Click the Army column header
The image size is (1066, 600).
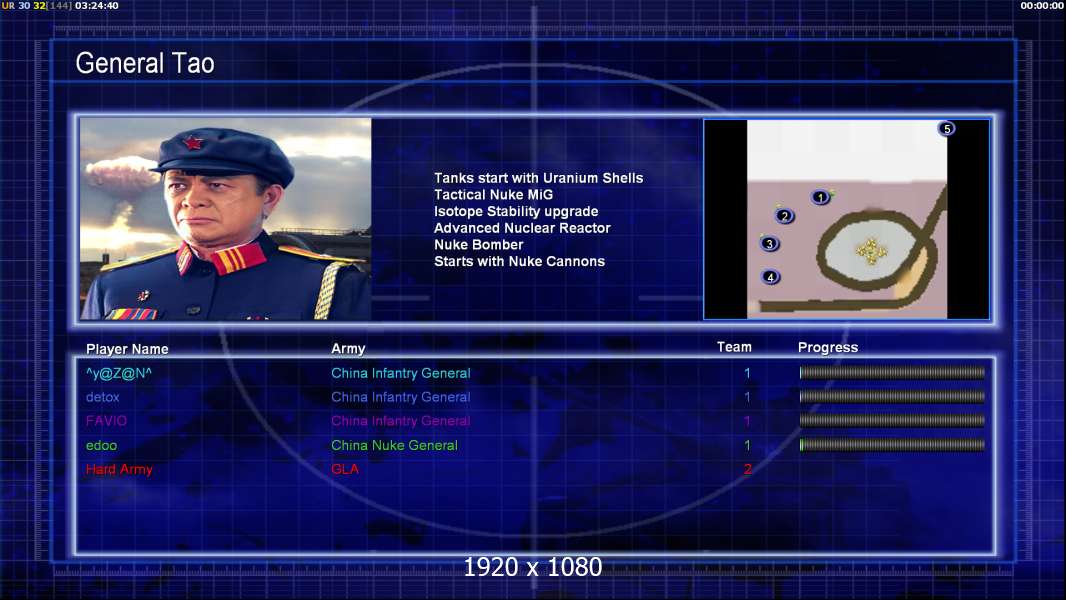pos(348,349)
